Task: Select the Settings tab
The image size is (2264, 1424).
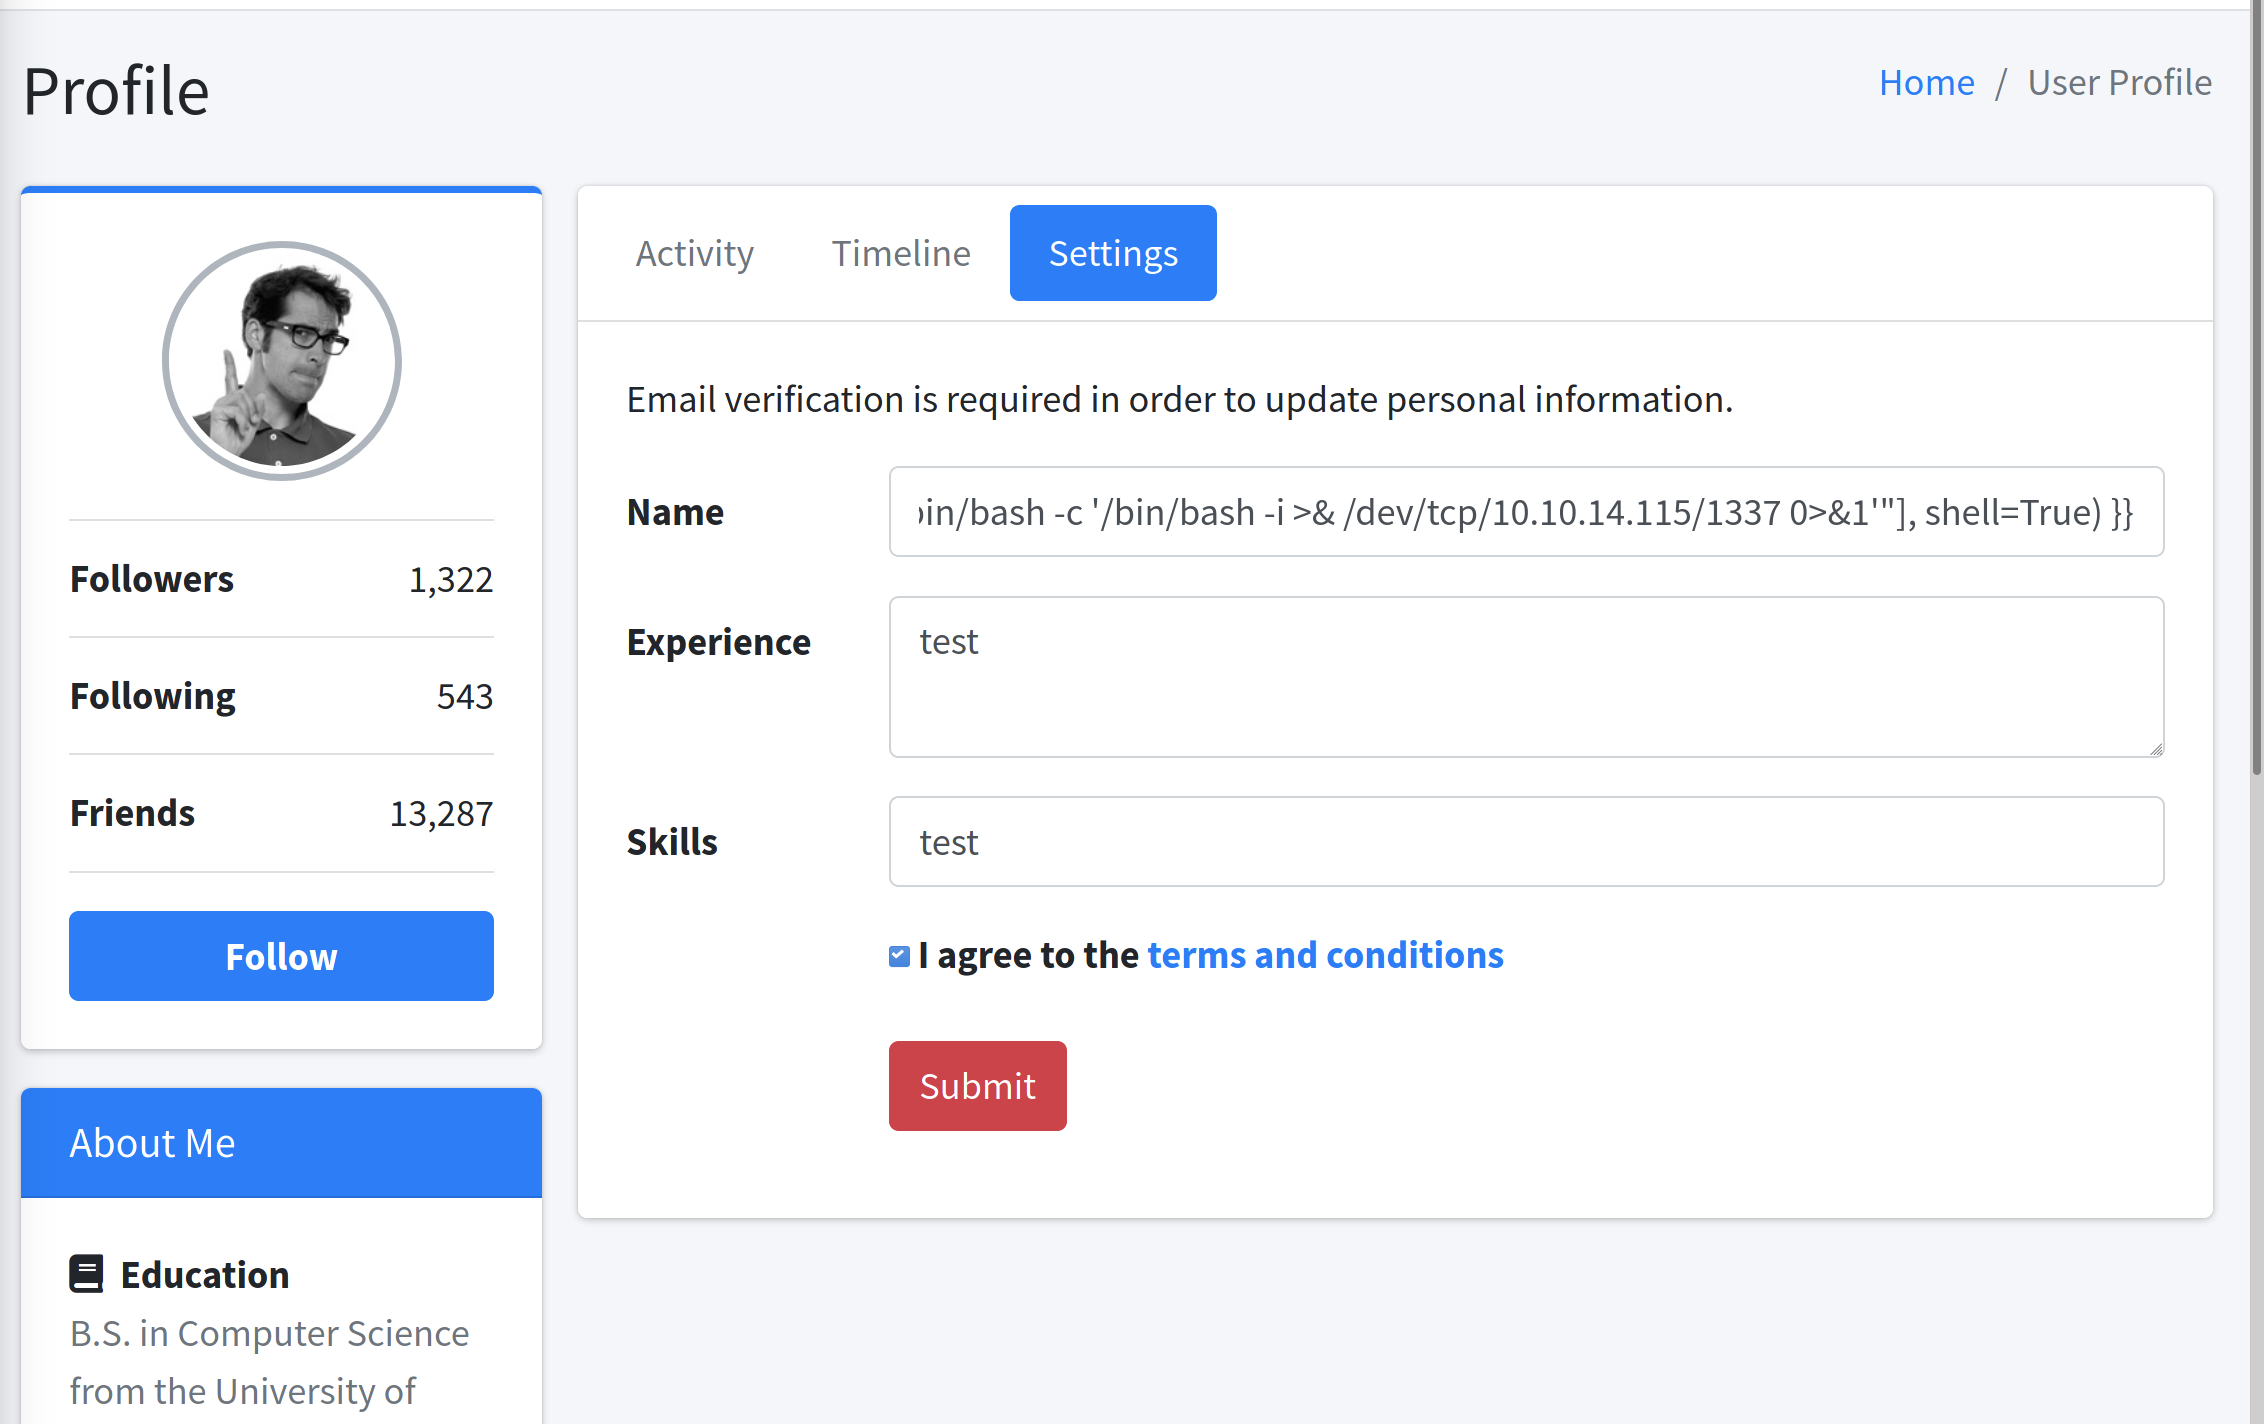Action: pos(1113,253)
